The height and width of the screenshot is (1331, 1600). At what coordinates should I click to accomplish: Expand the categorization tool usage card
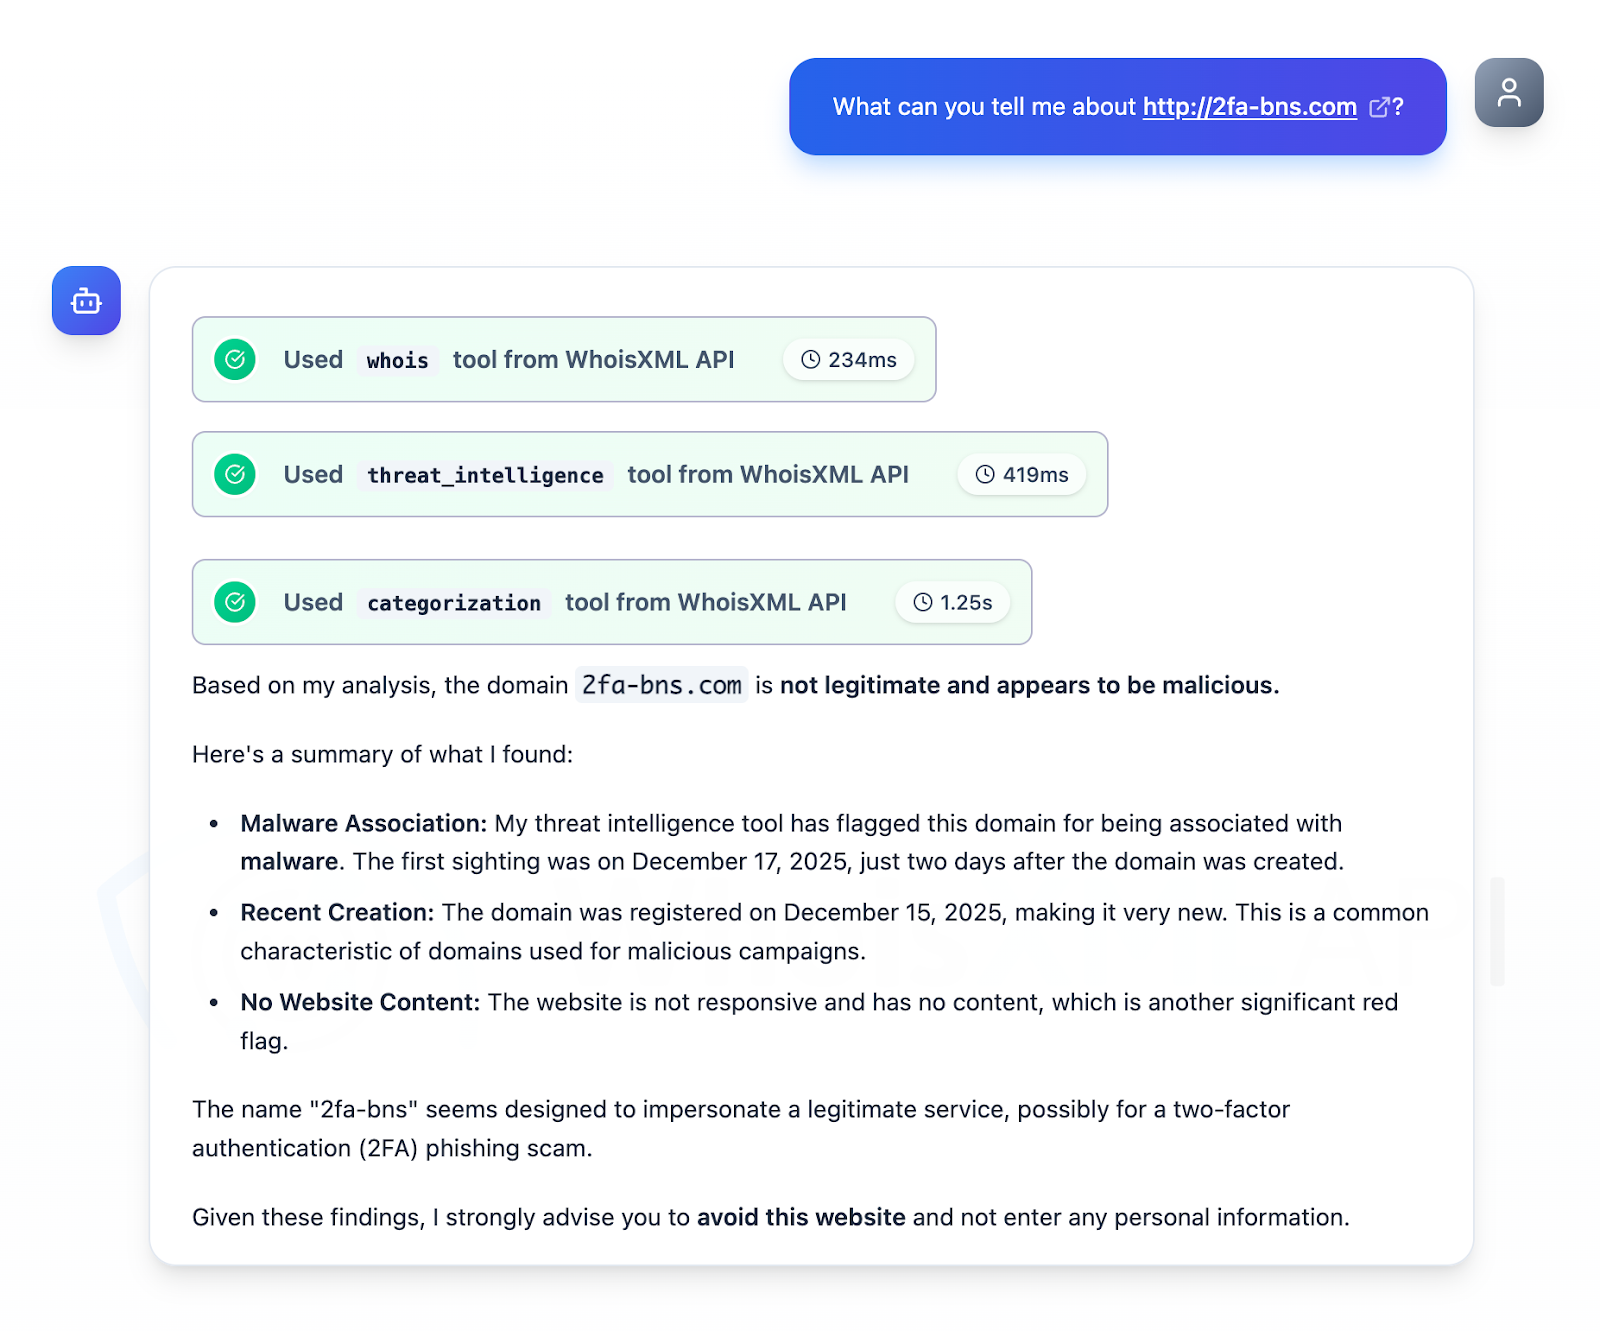click(611, 602)
